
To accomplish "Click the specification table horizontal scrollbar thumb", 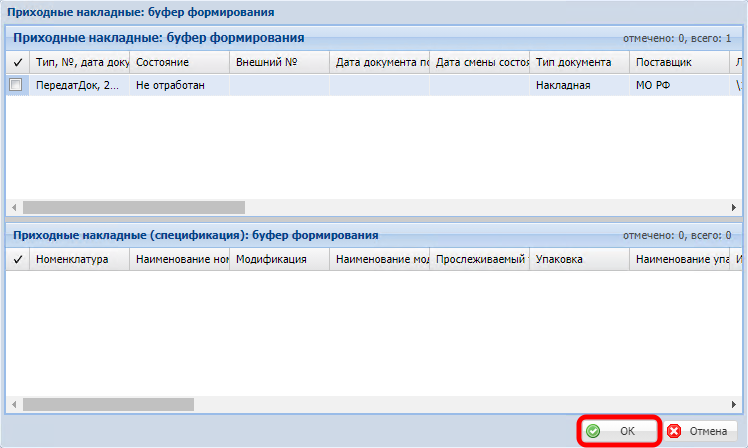I will click(x=134, y=404).
